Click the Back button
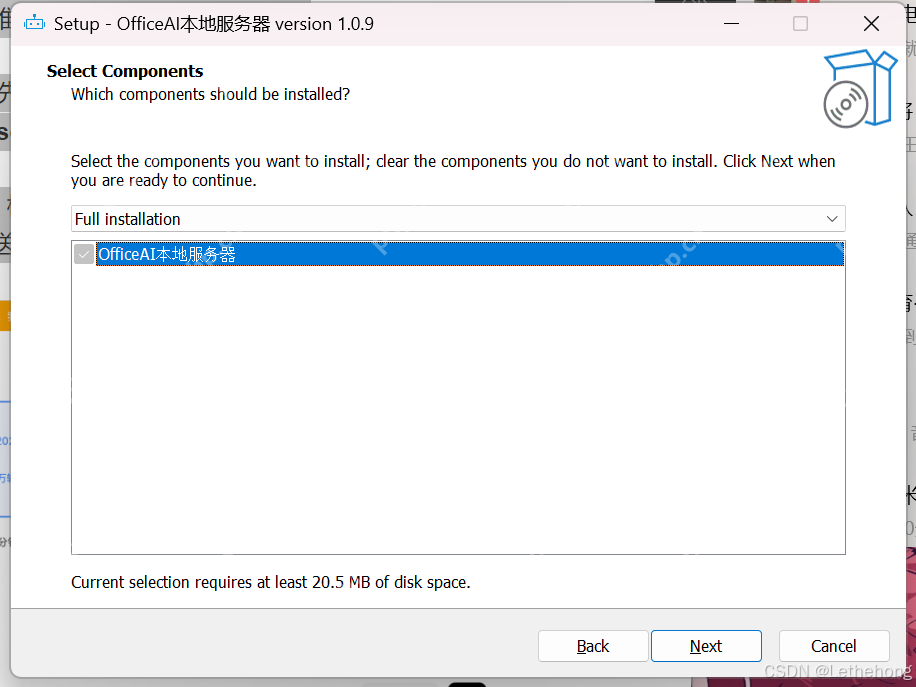 coord(593,646)
